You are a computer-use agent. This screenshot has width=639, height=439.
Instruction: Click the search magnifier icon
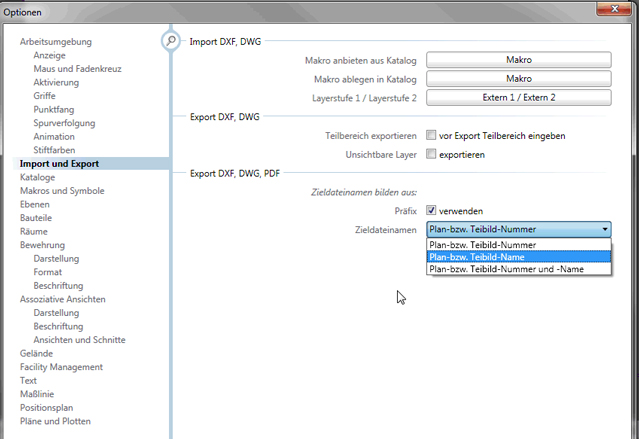point(171,41)
